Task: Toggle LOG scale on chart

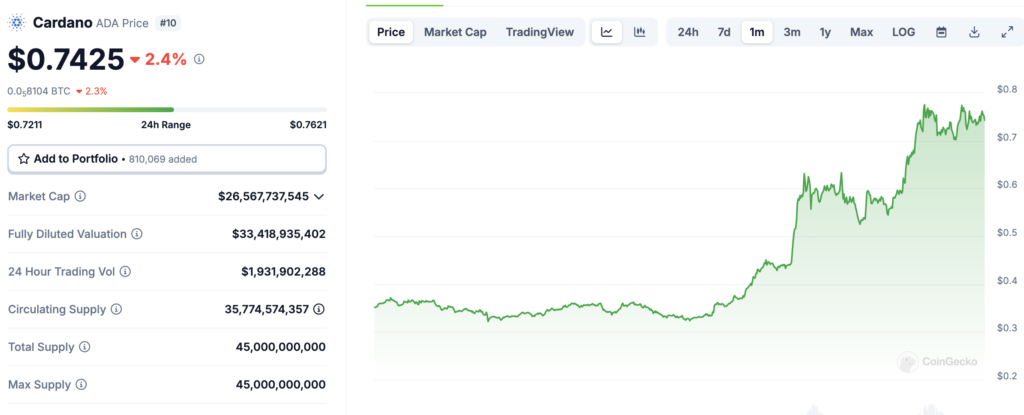Action: (903, 32)
